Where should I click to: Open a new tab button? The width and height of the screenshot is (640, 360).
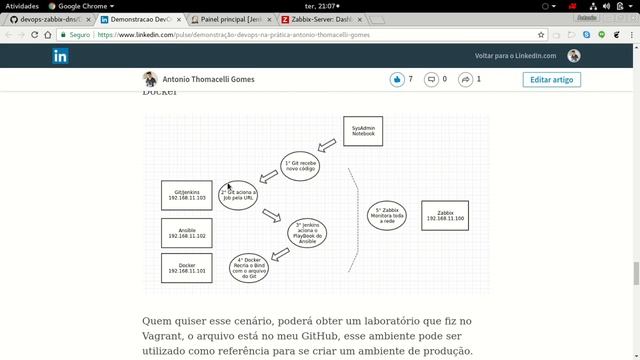coord(377,19)
